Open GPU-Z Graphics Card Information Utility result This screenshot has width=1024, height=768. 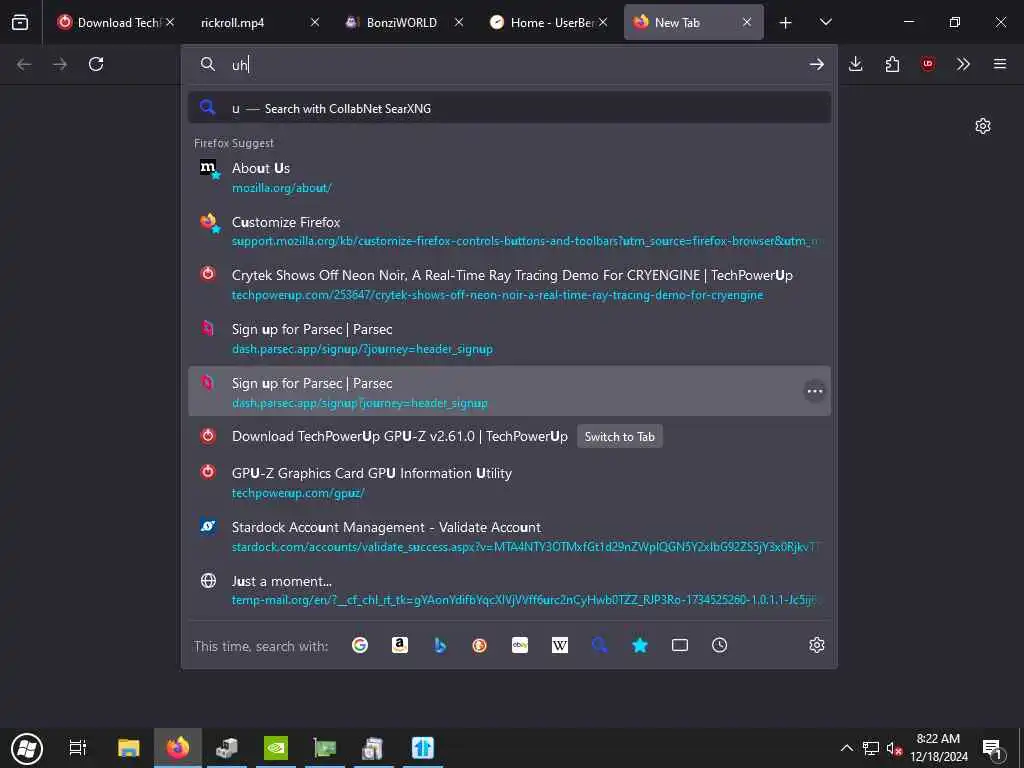[x=509, y=483]
